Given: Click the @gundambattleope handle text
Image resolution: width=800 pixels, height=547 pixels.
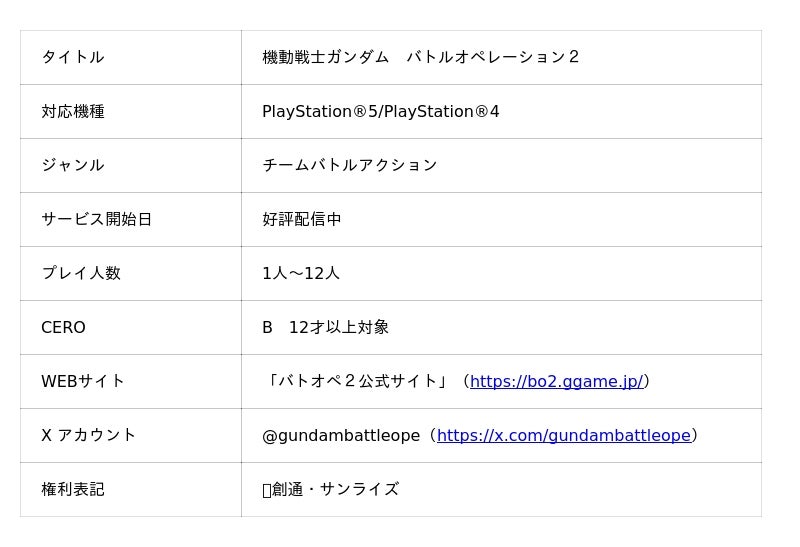Looking at the screenshot, I should (x=340, y=435).
